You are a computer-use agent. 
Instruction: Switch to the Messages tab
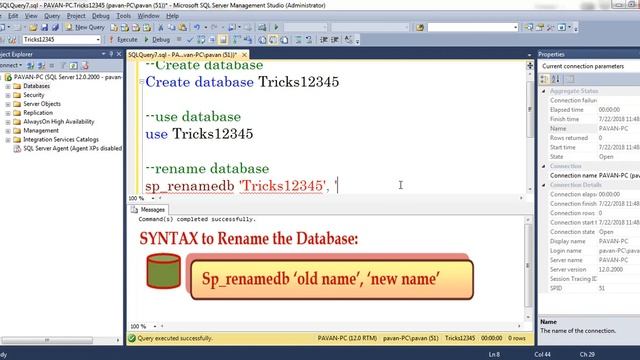[148, 209]
